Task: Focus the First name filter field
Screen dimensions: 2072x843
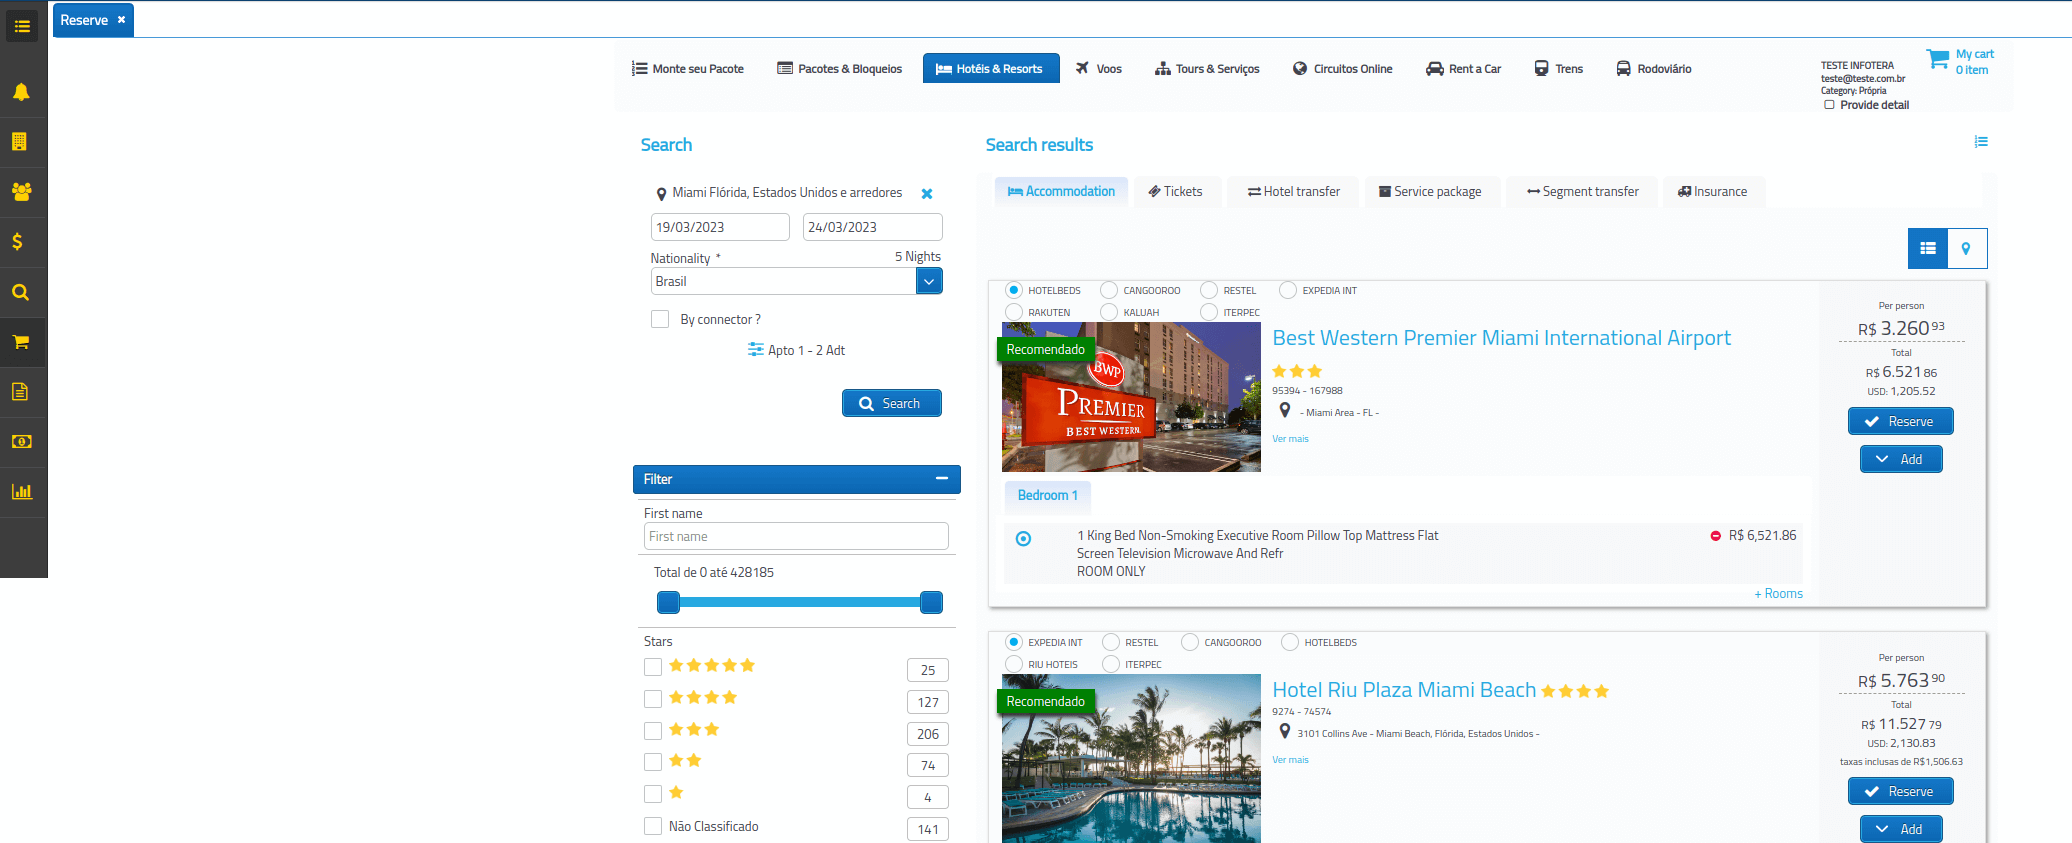Action: [796, 536]
